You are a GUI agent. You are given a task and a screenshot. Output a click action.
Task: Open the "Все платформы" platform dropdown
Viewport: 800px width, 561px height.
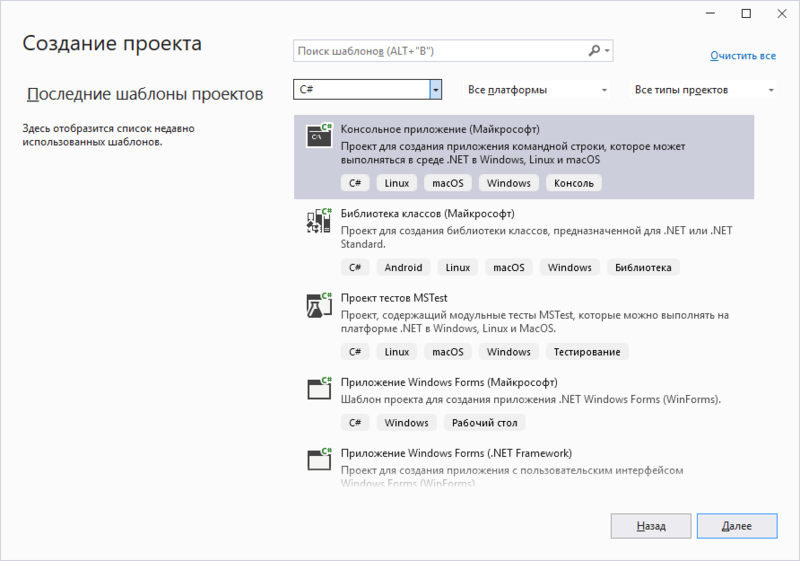point(537,90)
